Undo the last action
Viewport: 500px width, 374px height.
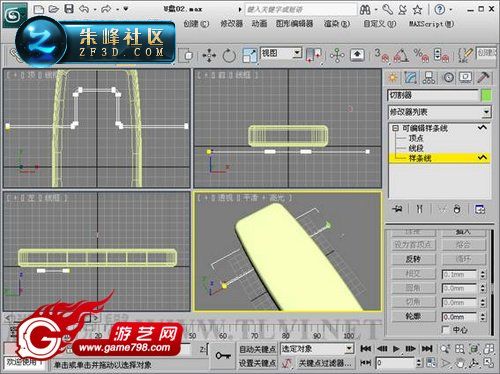point(84,9)
